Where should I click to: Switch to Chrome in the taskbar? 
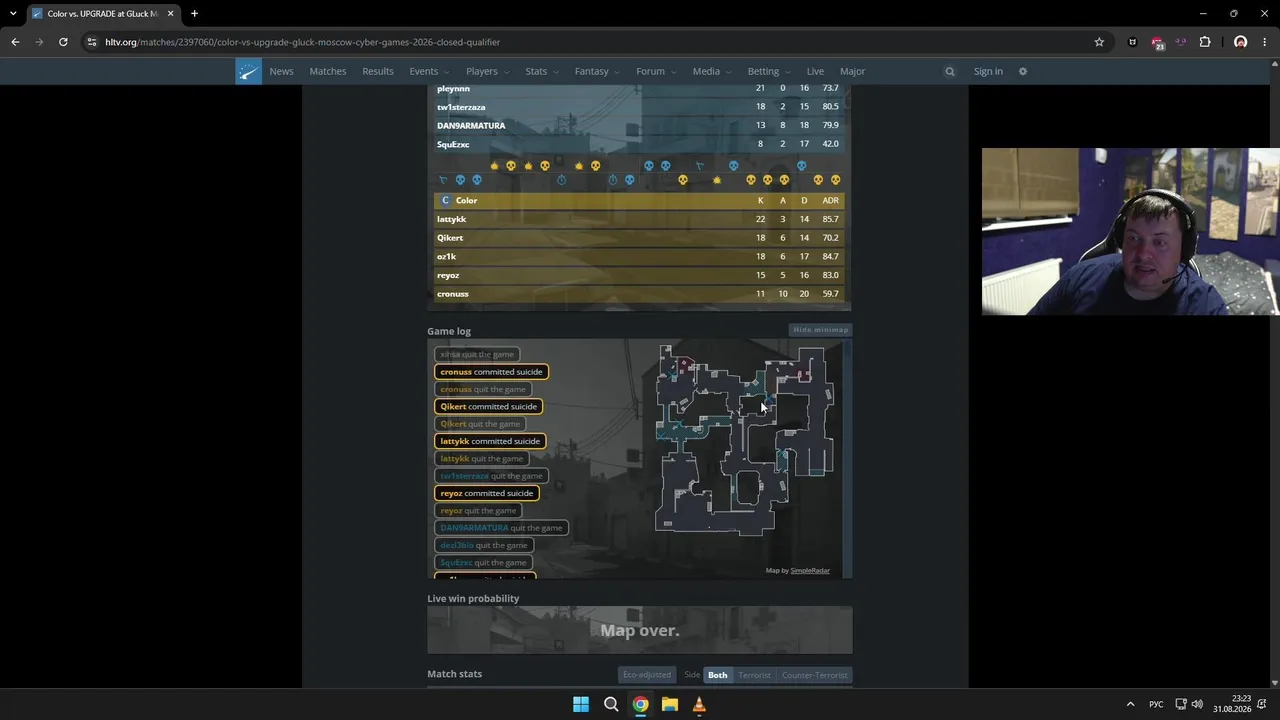click(640, 704)
